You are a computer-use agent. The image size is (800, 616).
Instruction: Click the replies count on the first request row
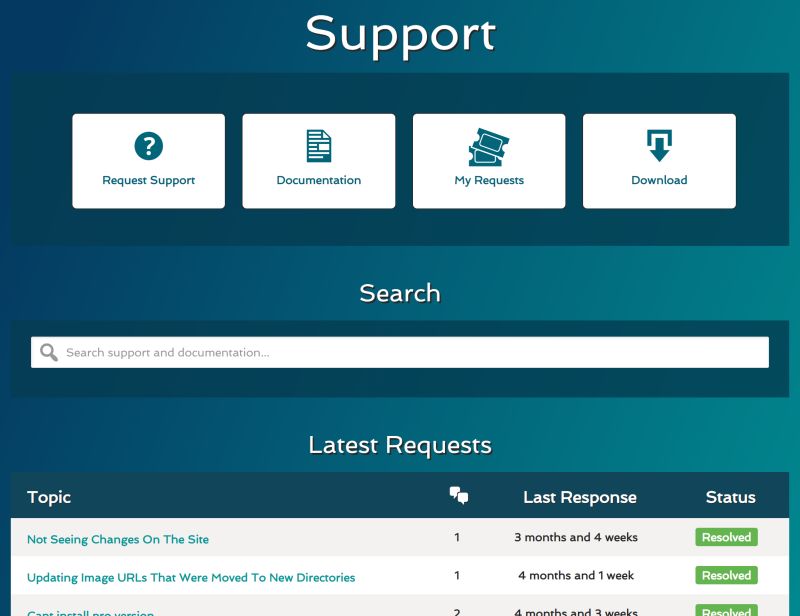(x=459, y=537)
